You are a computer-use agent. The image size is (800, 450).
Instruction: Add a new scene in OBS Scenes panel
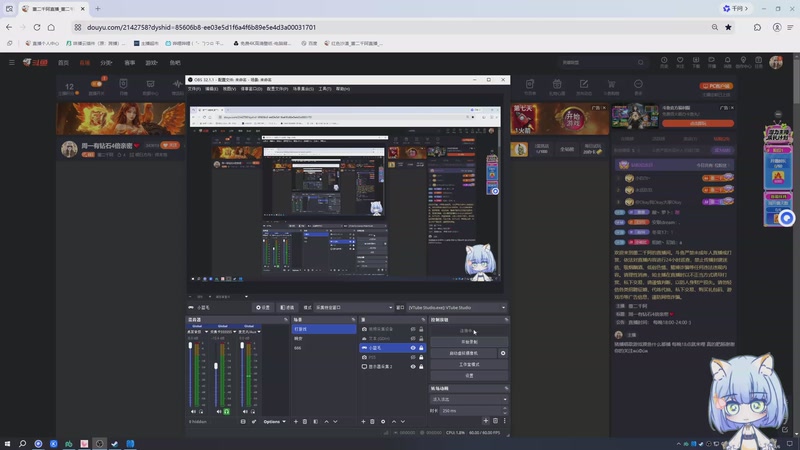coord(296,421)
